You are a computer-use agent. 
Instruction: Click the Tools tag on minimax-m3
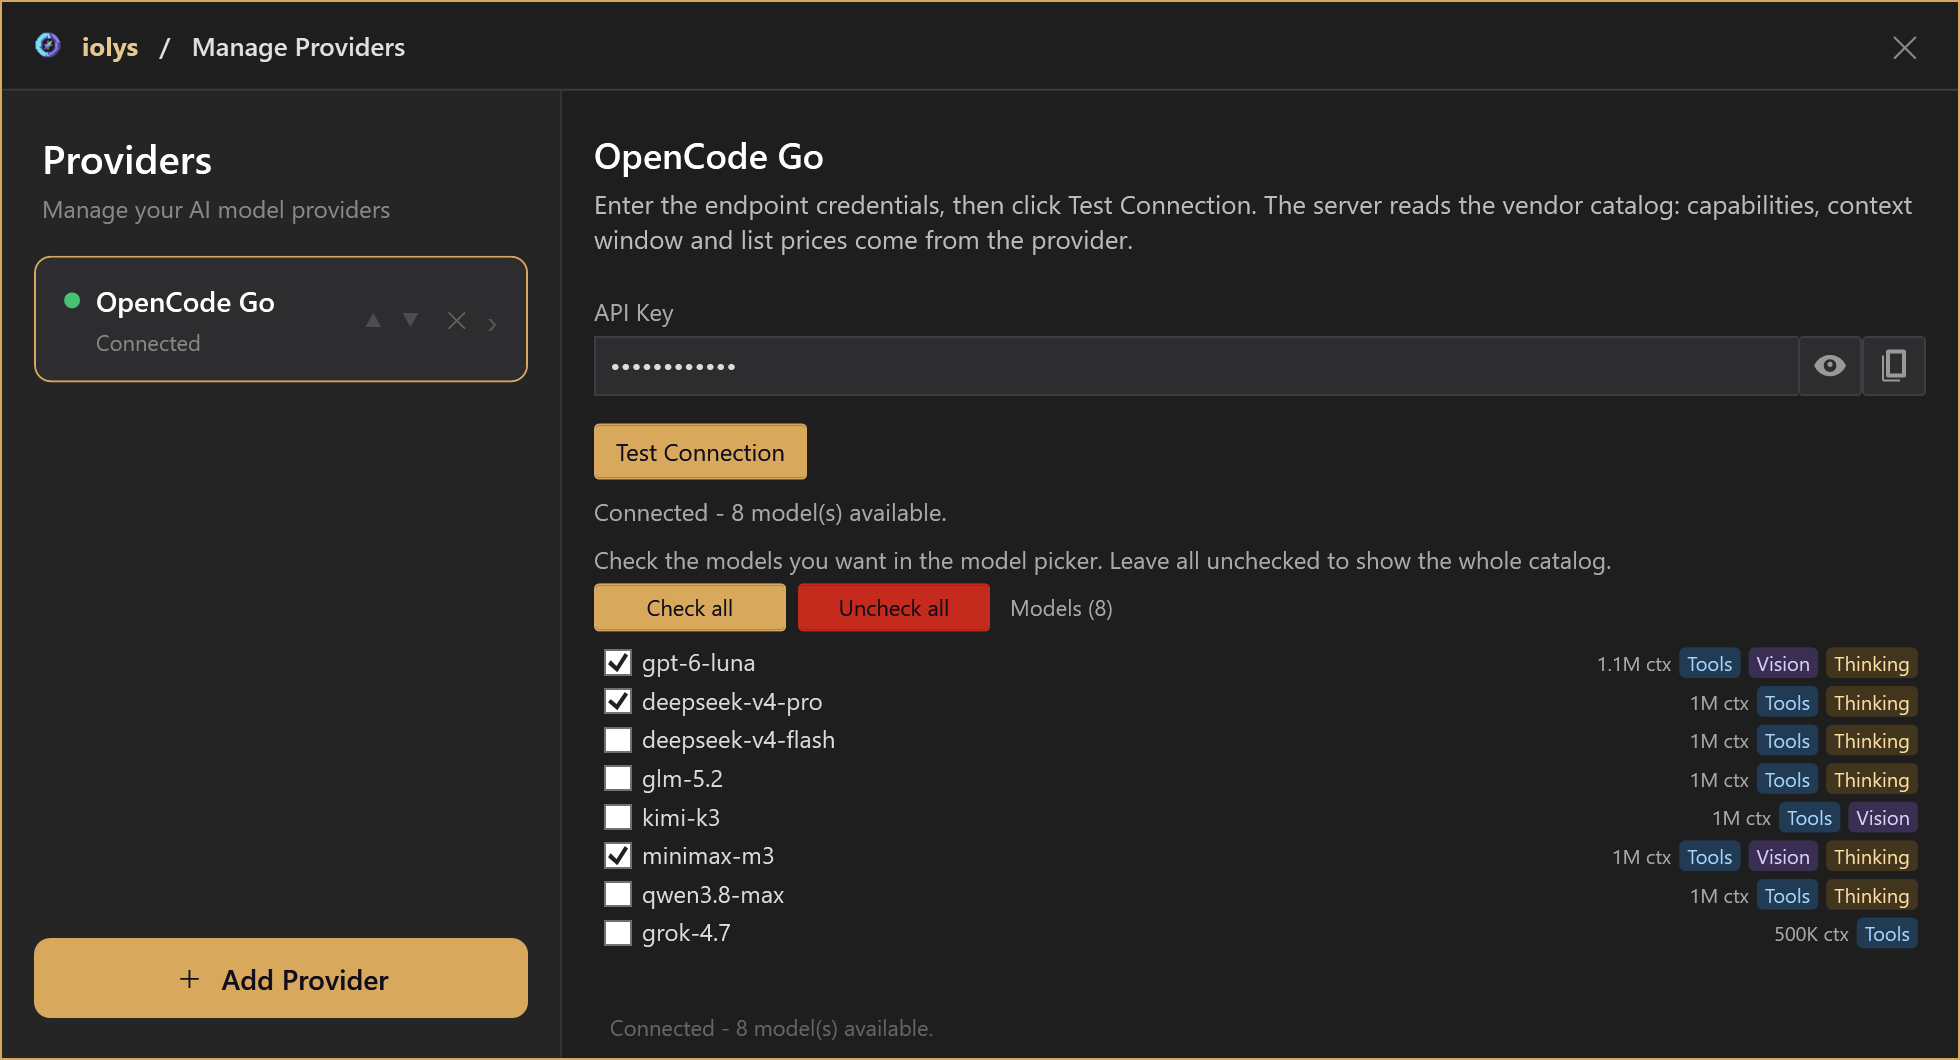pyautogui.click(x=1709, y=857)
